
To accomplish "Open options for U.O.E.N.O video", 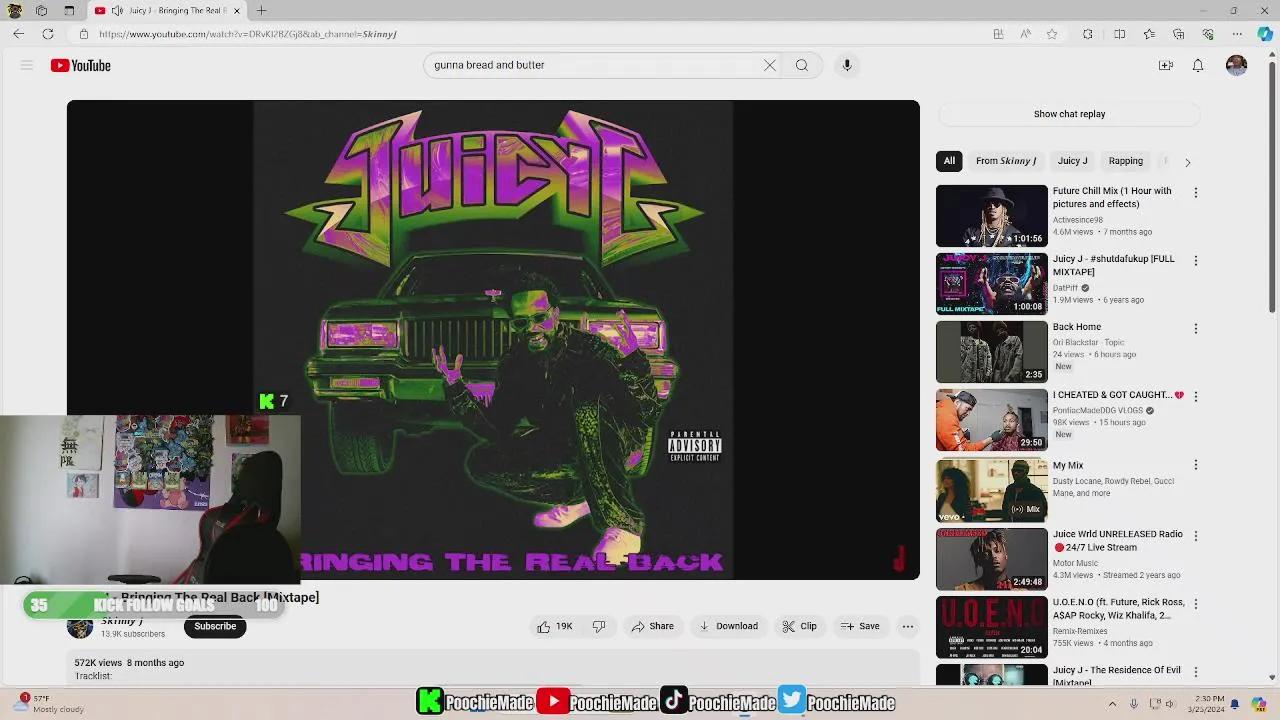I will [1195, 604].
